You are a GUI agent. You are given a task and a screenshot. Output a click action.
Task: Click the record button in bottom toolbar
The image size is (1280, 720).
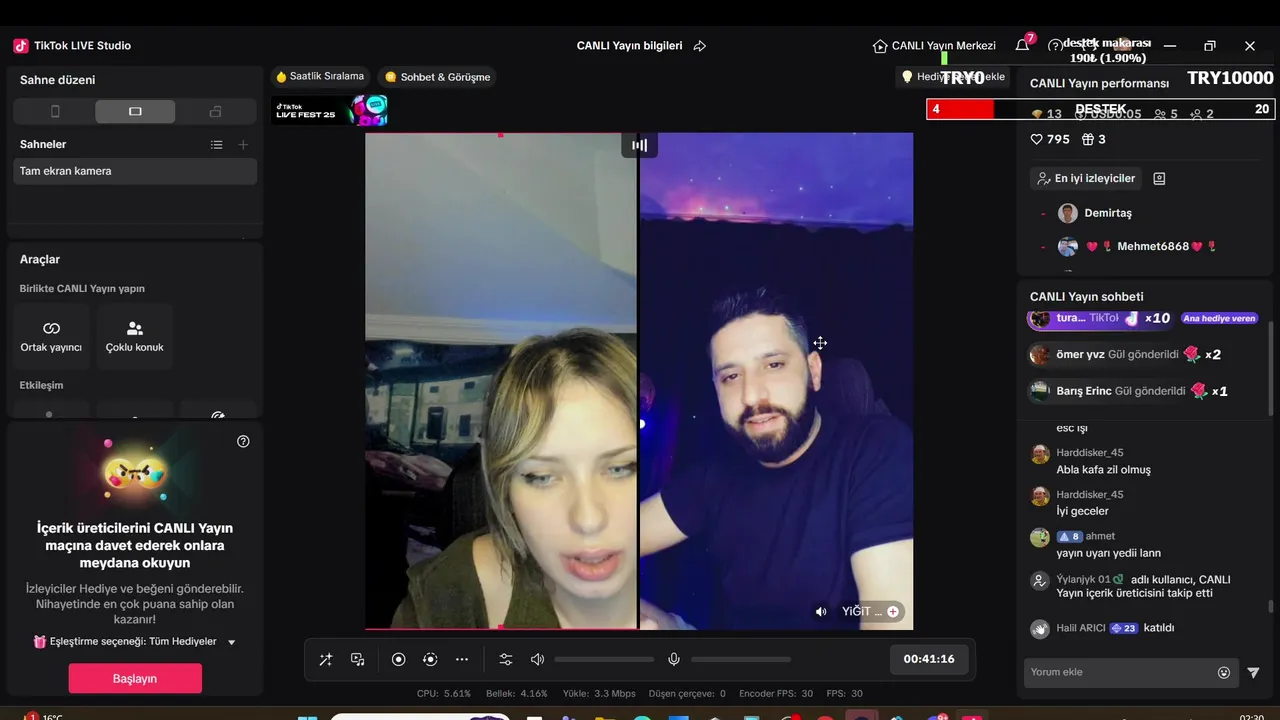click(398, 659)
